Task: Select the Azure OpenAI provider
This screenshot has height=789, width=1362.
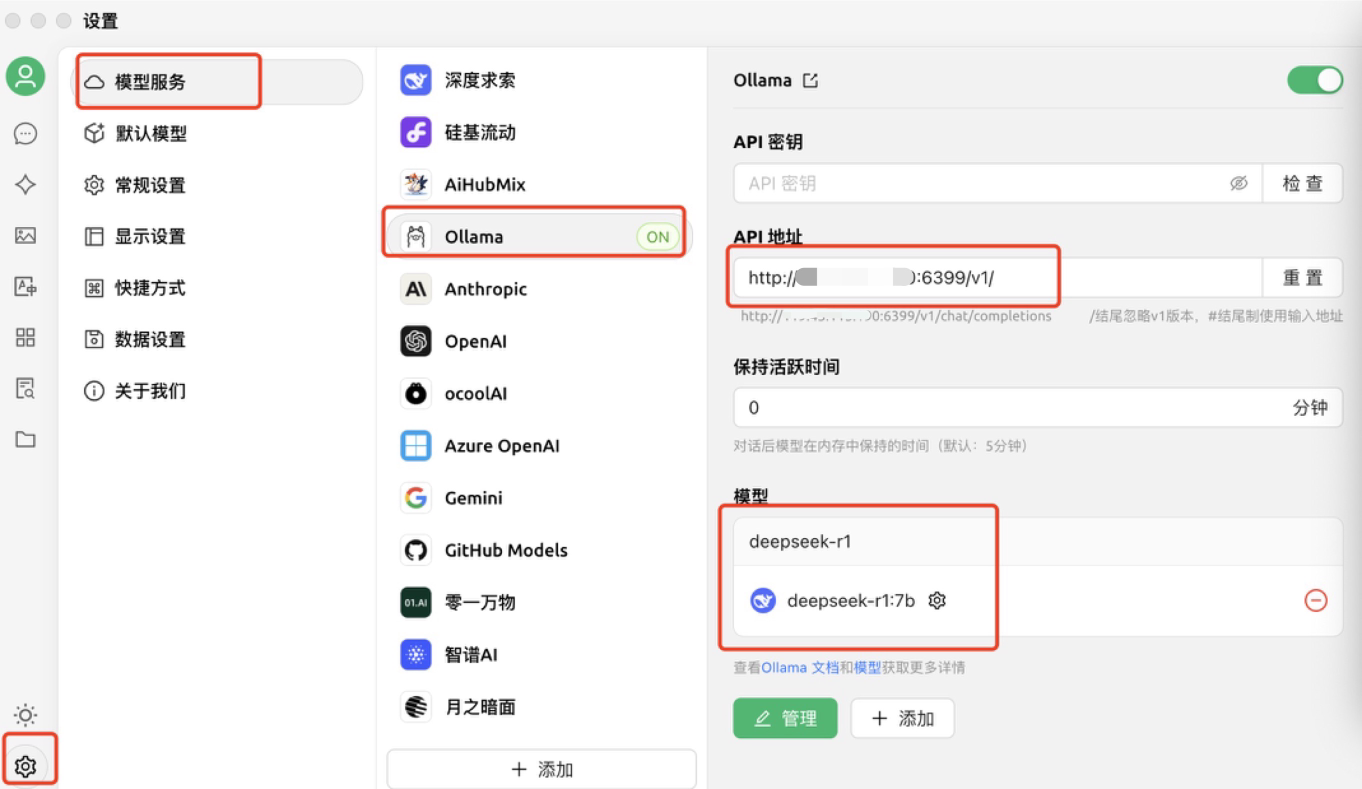Action: tap(541, 446)
